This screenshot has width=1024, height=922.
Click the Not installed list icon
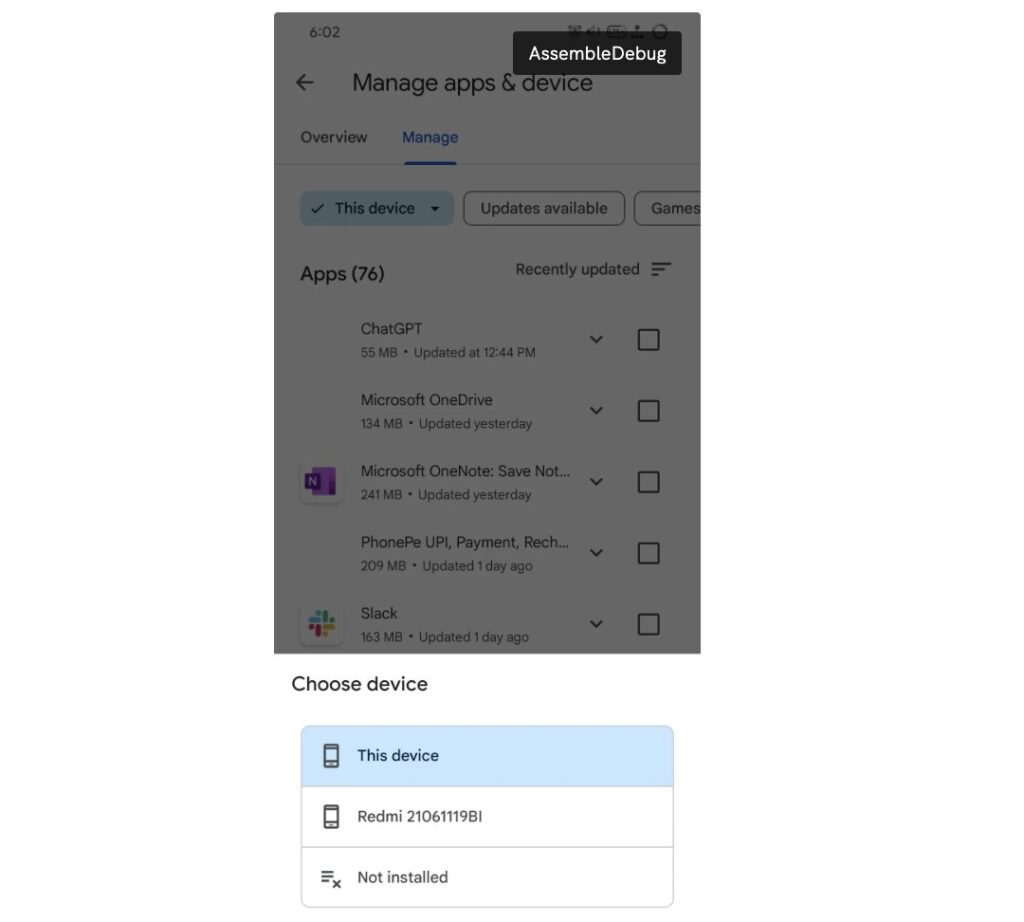click(331, 878)
